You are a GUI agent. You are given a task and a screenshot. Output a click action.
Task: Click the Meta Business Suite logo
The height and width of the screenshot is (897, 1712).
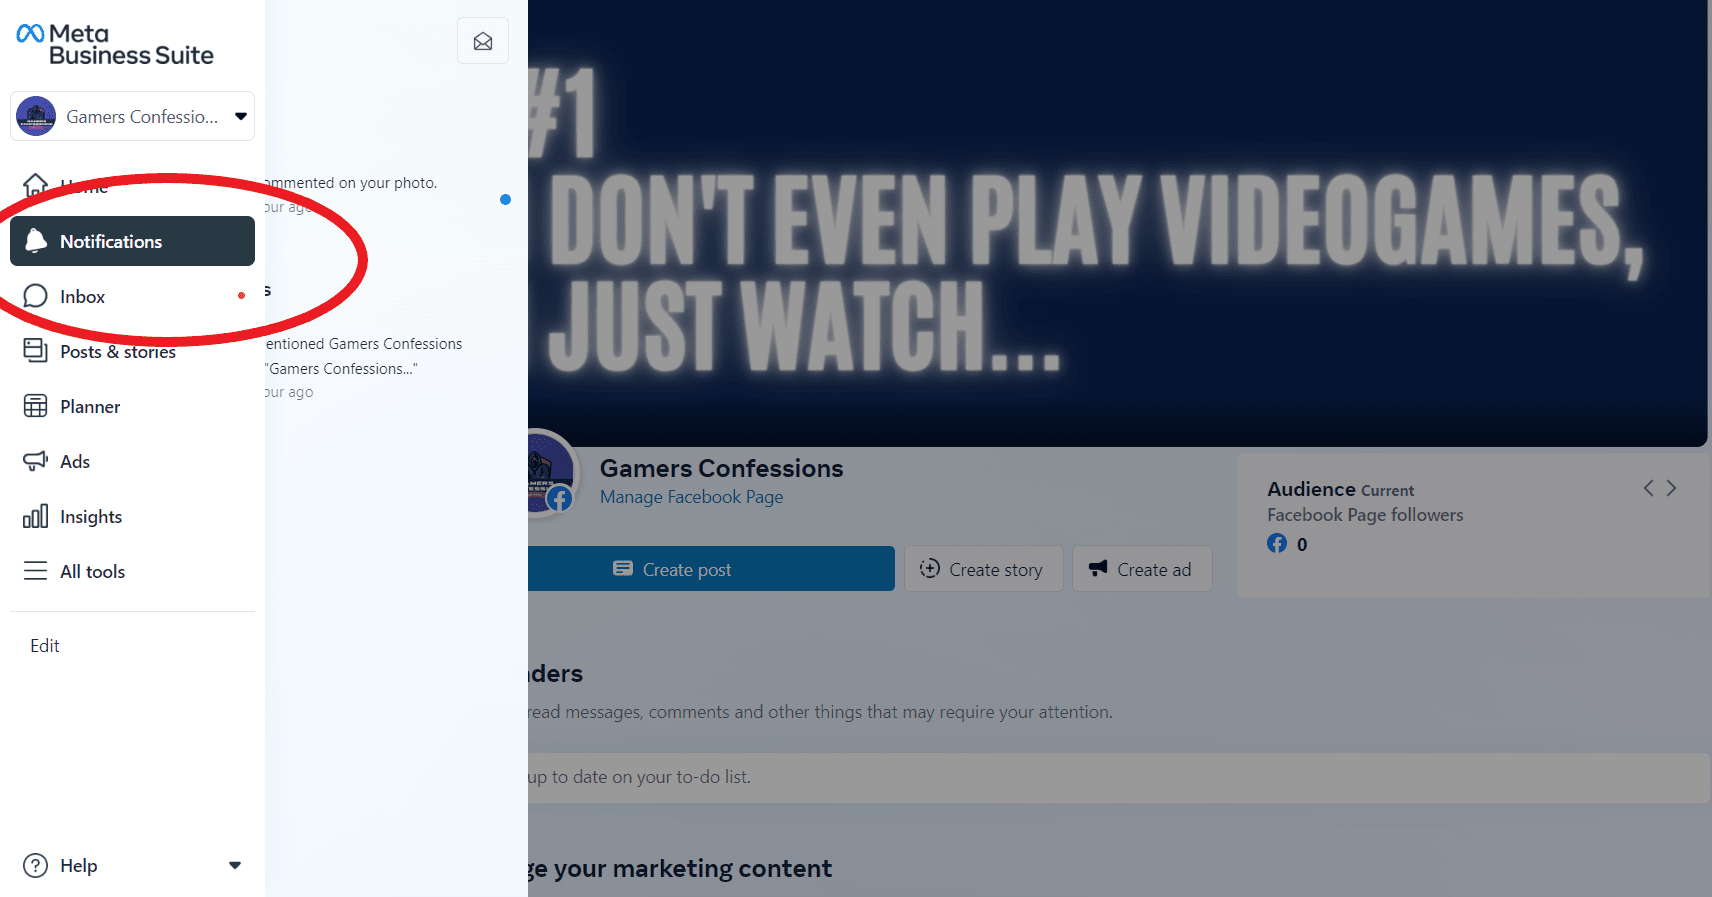coord(115,45)
